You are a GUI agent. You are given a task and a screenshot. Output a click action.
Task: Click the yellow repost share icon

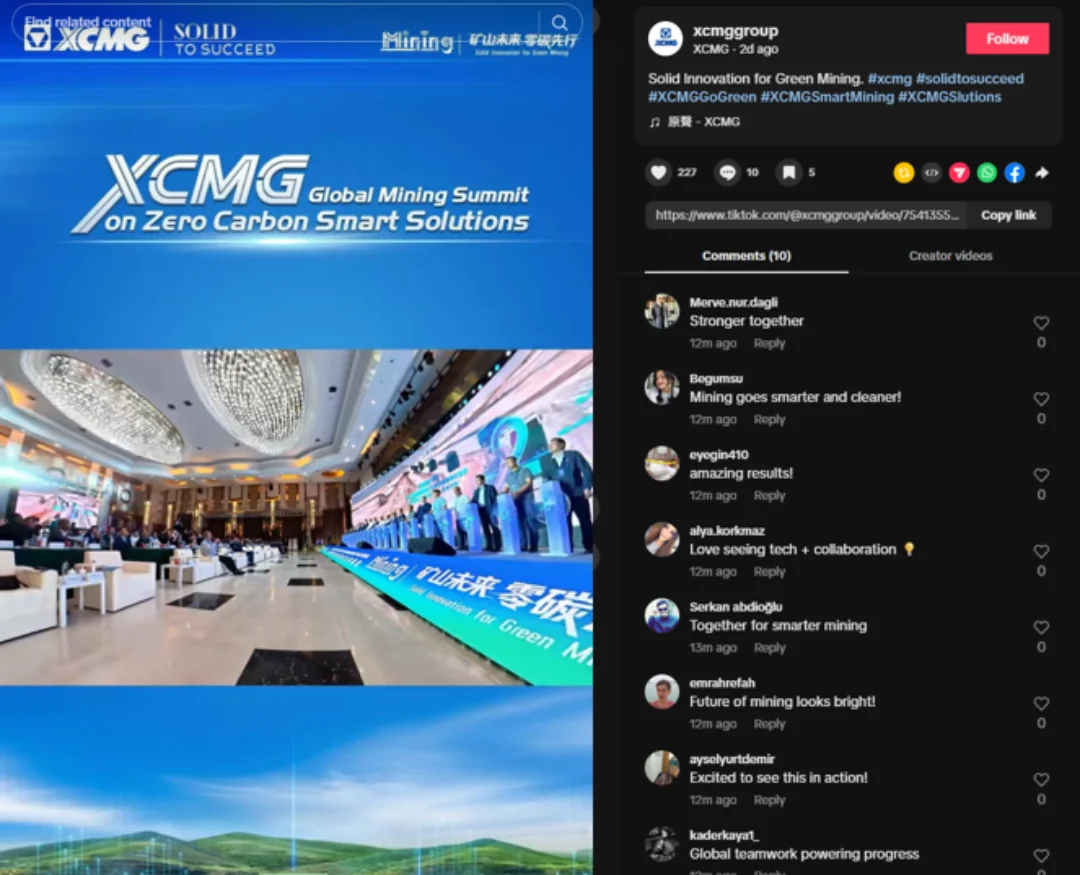904,172
